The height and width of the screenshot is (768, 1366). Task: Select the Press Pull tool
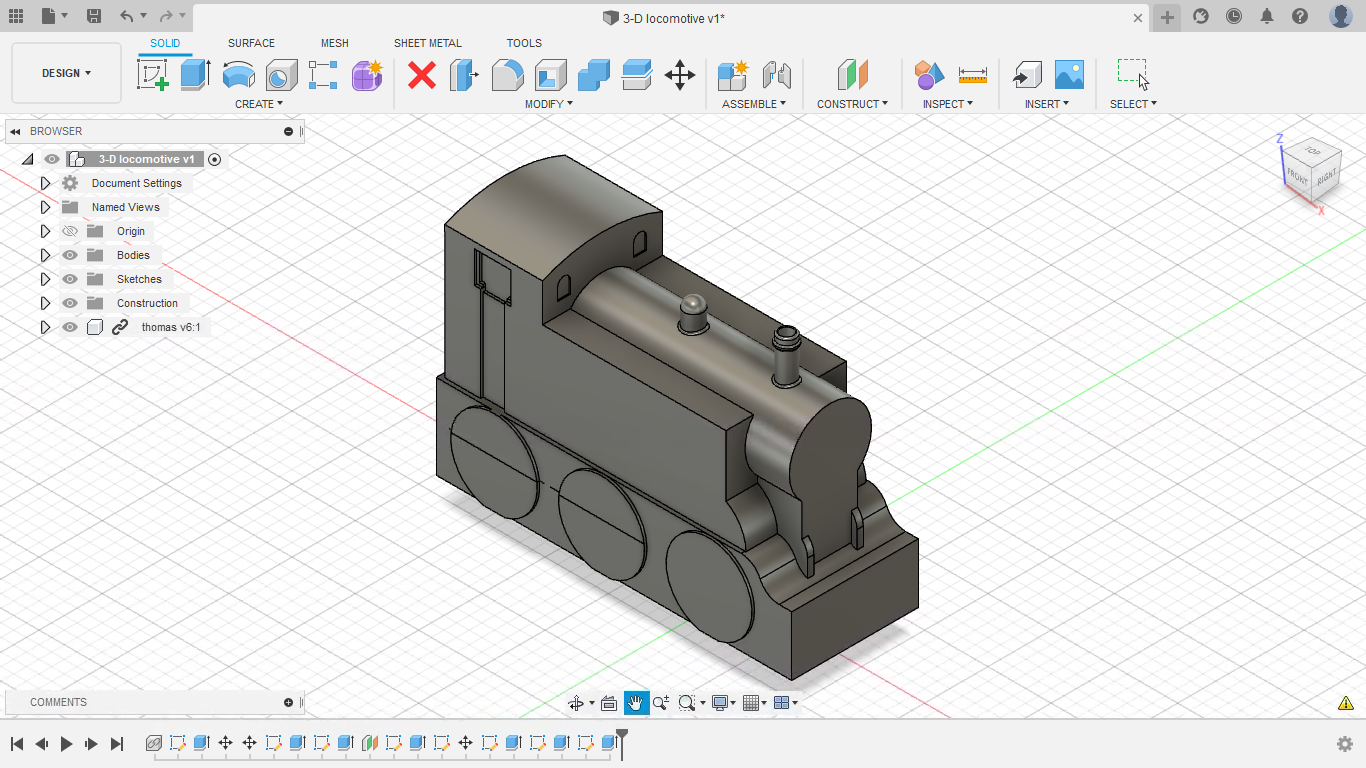pos(464,75)
